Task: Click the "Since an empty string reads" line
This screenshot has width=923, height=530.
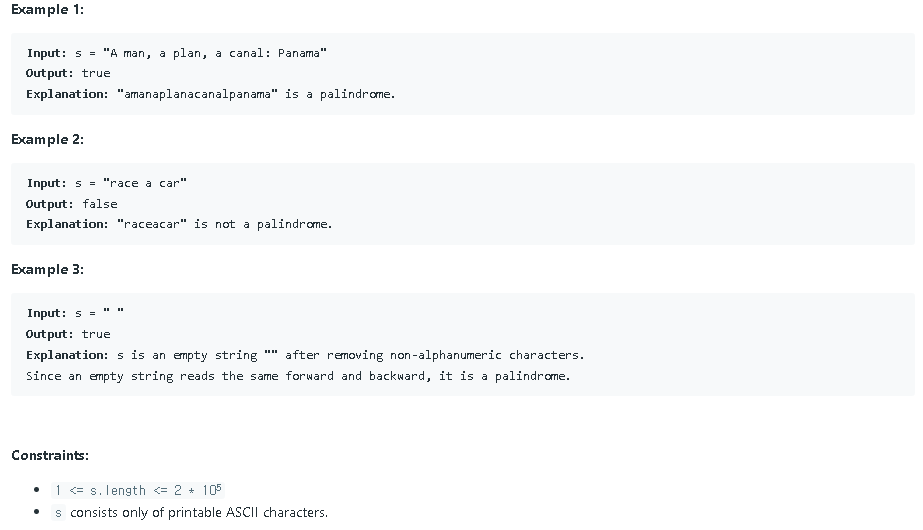Action: [x=298, y=376]
